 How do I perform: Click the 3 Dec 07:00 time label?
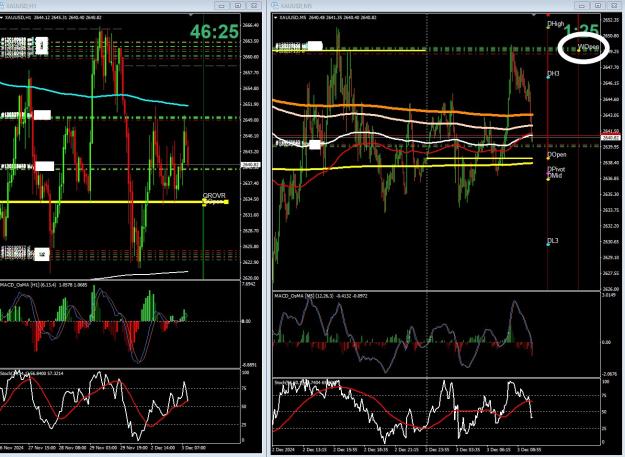click(194, 448)
